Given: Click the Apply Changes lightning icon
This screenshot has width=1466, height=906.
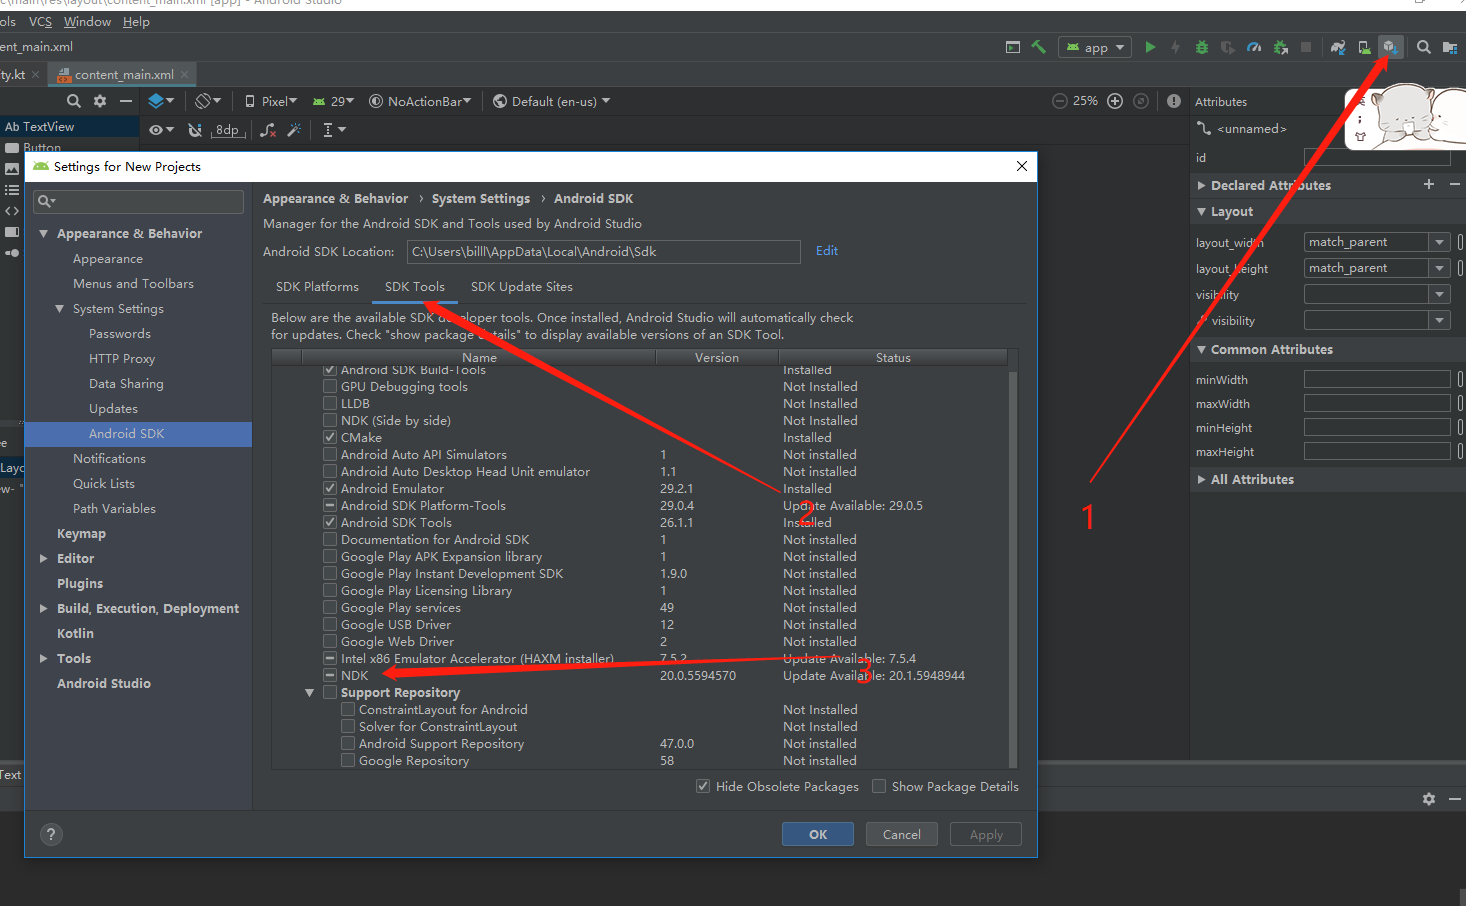Looking at the screenshot, I should click(1176, 47).
